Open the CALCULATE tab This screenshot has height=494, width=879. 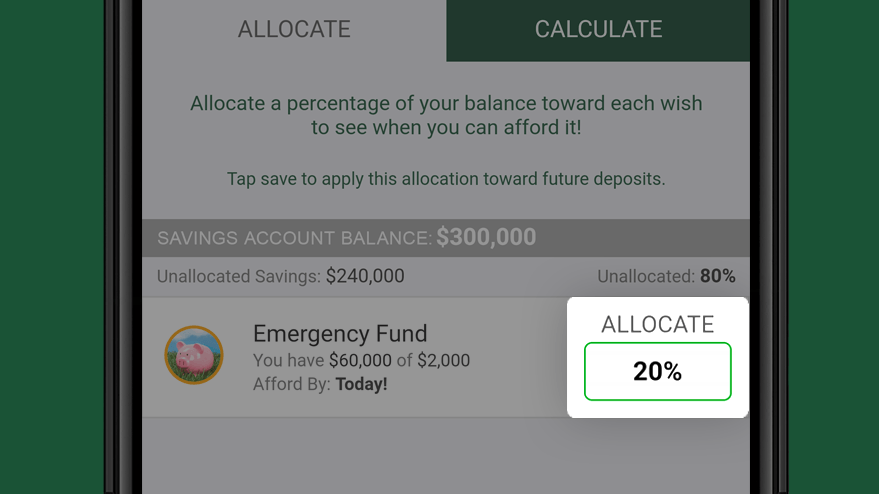point(598,30)
